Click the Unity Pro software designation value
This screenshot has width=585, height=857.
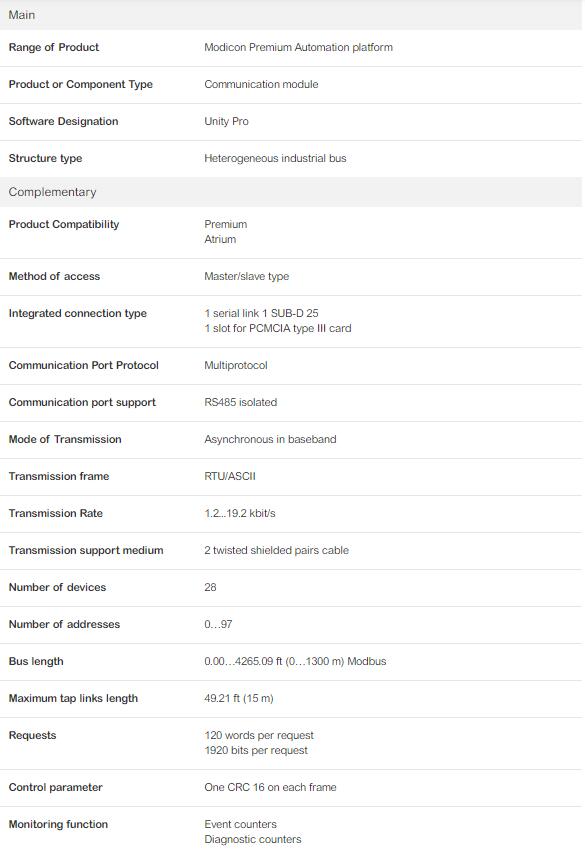click(x=226, y=121)
